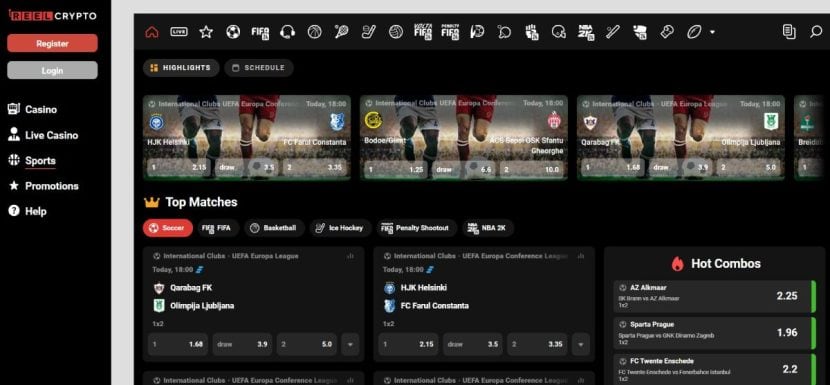Screen dimensions: 830x385
Task: Select the soccer ball sport icon
Action: coord(233,32)
